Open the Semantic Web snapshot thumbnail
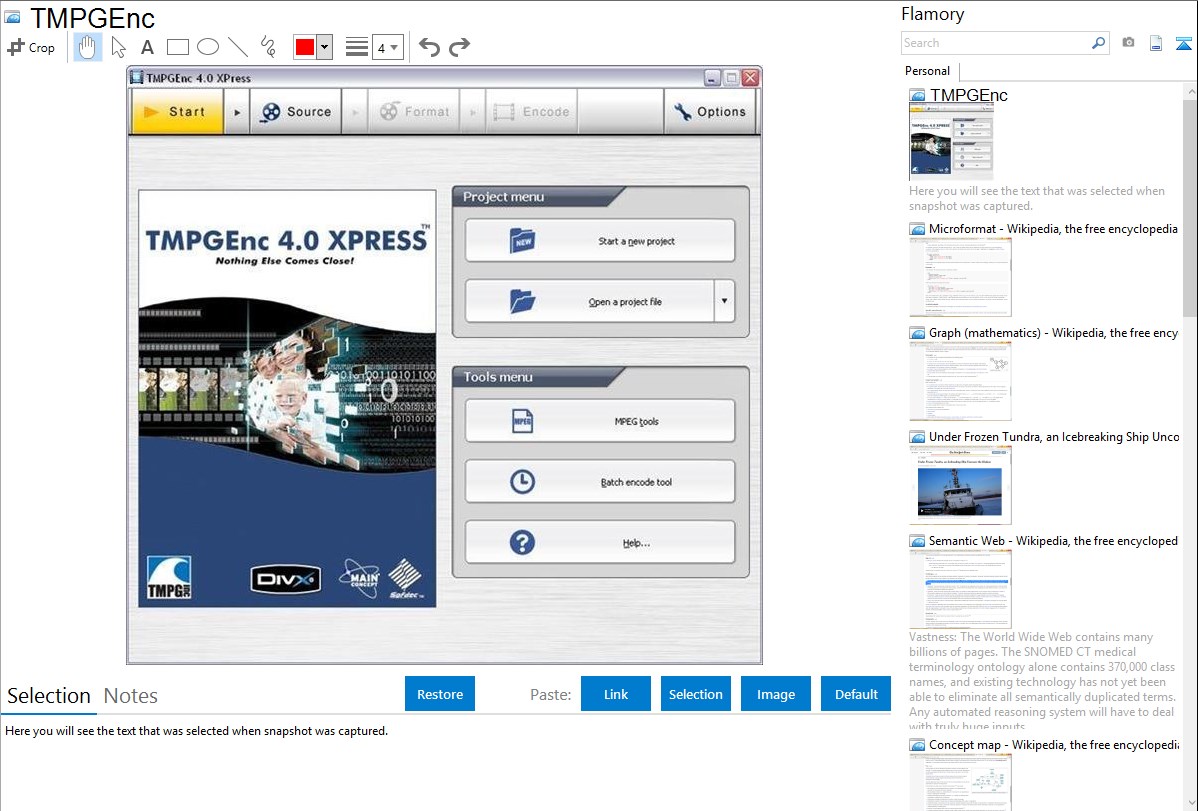Image resolution: width=1198 pixels, height=811 pixels. (x=960, y=589)
